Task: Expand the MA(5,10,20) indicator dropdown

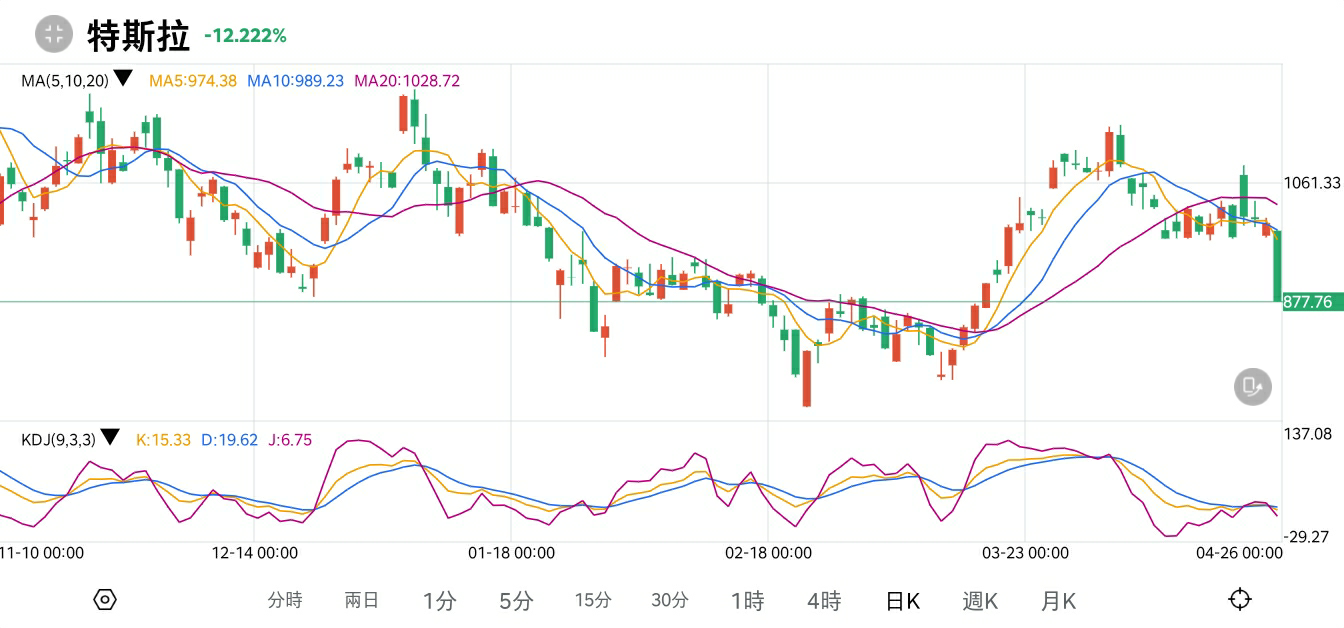Action: [x=123, y=79]
